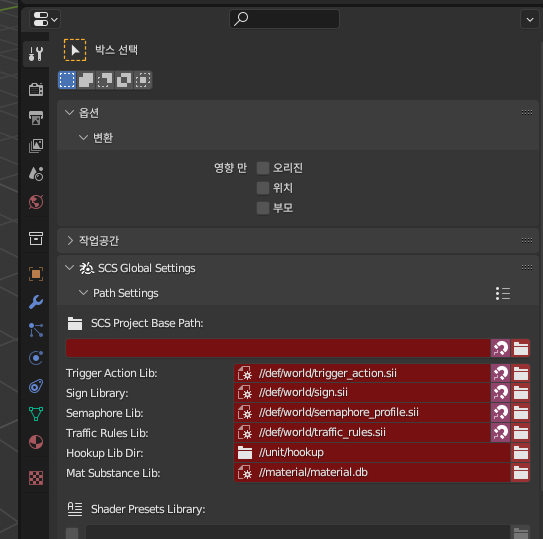543x539 pixels.
Task: Collapse the Path Settings subpanel
Action: 83,293
